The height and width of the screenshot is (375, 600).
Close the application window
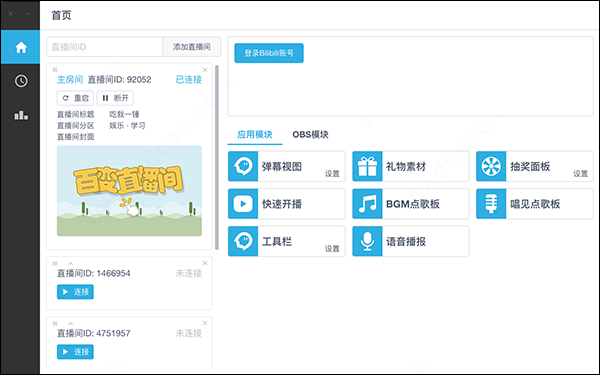11,13
